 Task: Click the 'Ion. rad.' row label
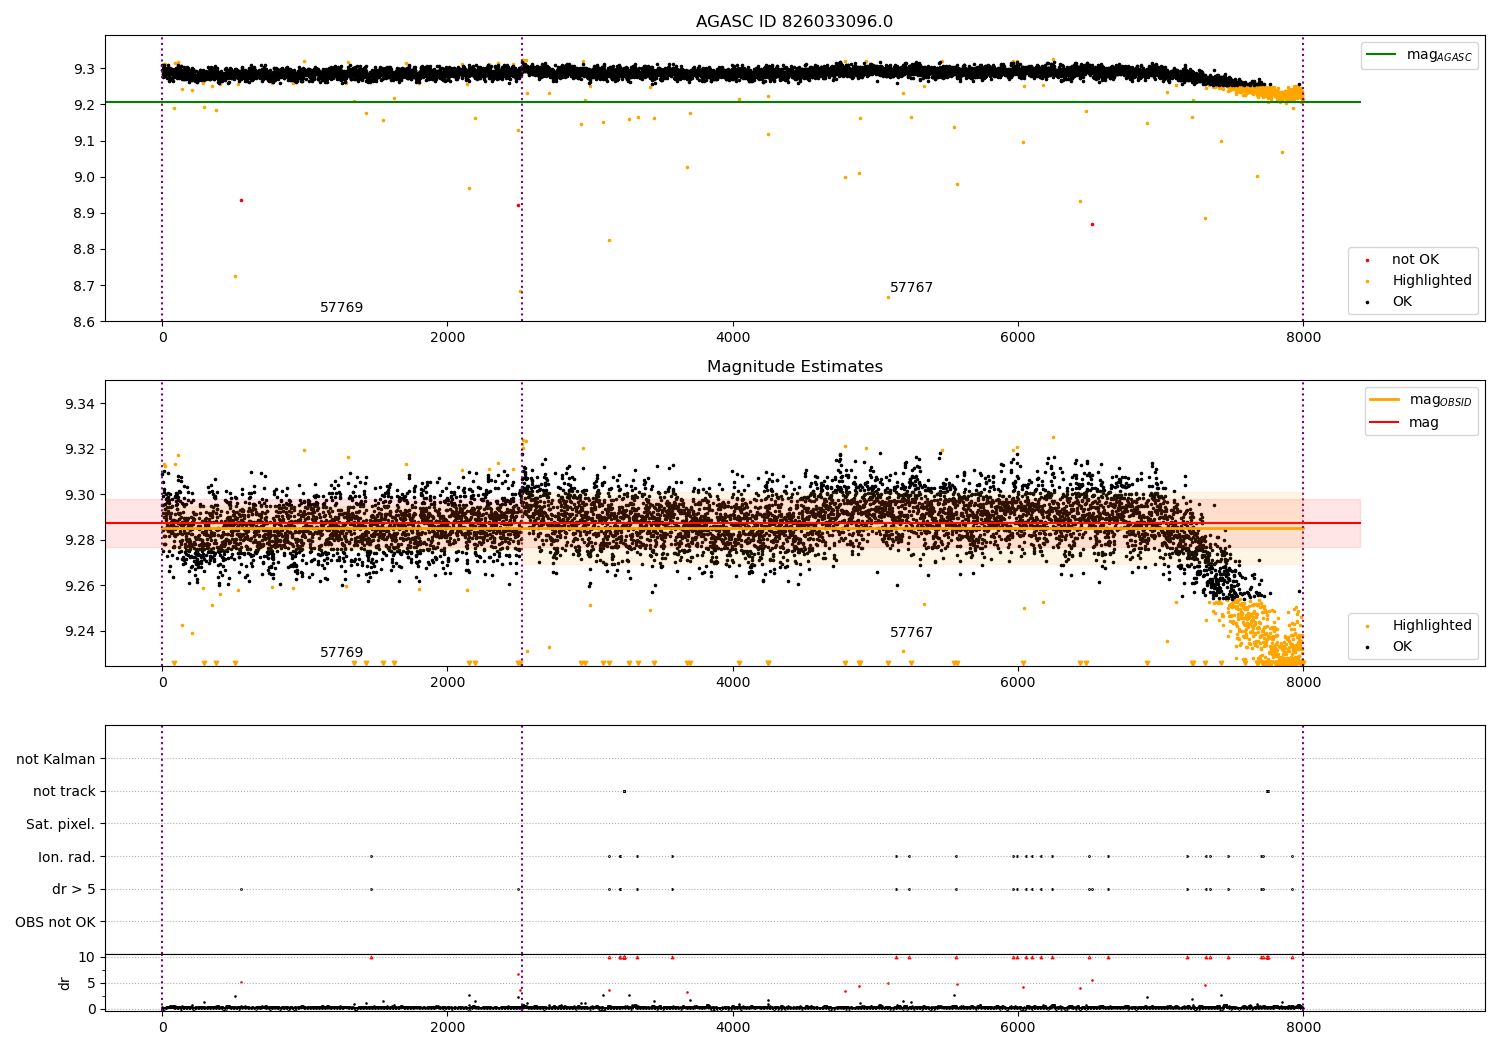[x=67, y=857]
